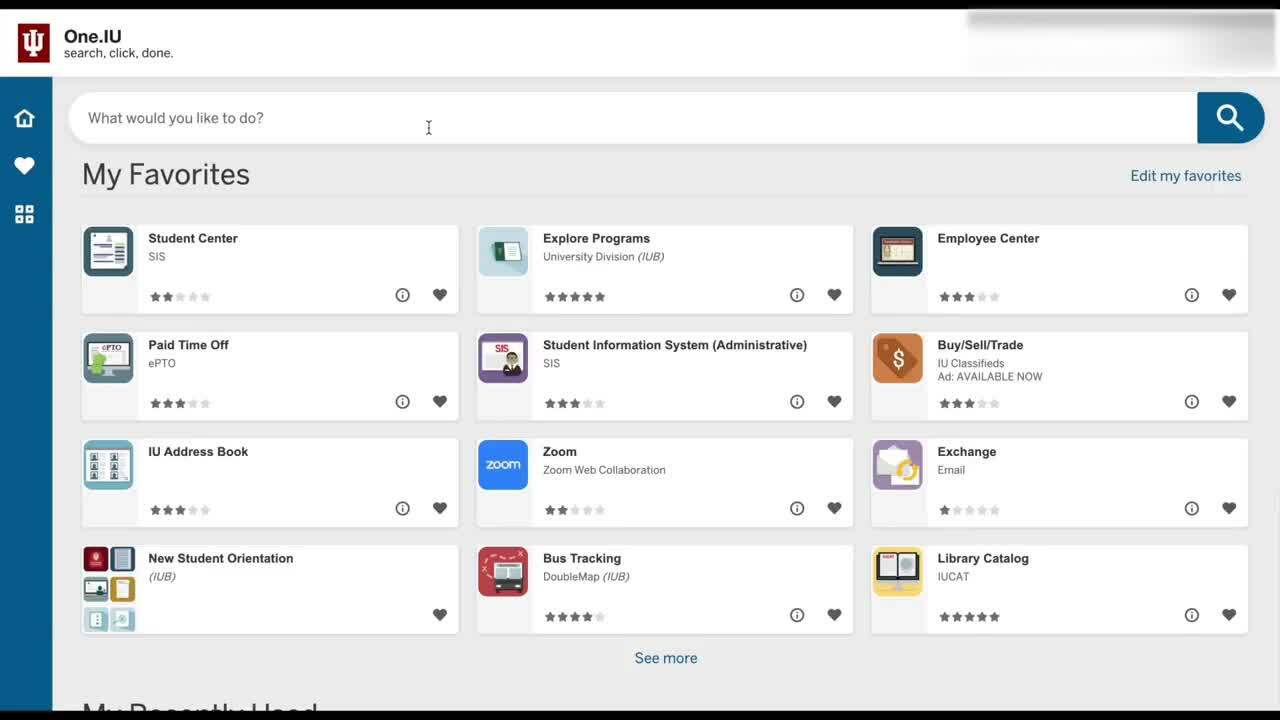
Task: Unfavorite Paid Time Off with heart
Action: pyautogui.click(x=440, y=402)
